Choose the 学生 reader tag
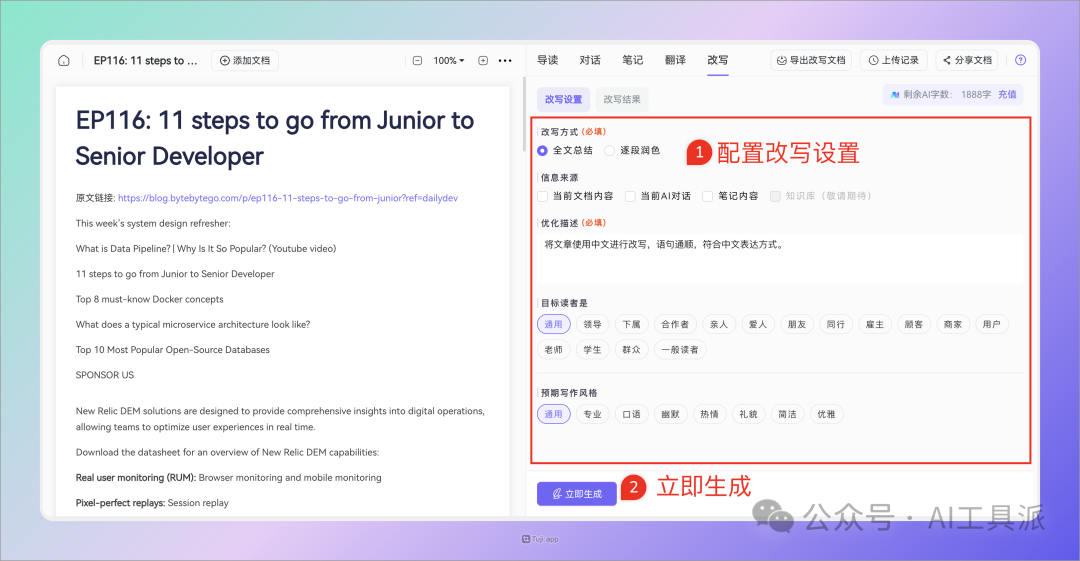 tap(592, 350)
